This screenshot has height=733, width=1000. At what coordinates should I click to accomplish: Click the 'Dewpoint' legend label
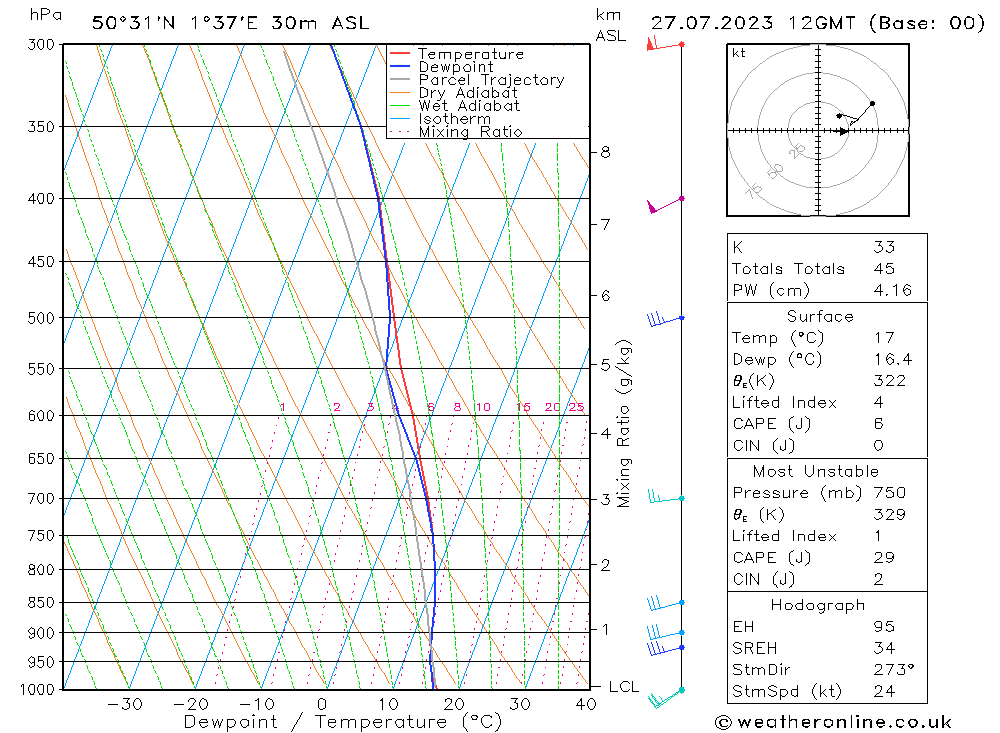pyautogui.click(x=456, y=66)
